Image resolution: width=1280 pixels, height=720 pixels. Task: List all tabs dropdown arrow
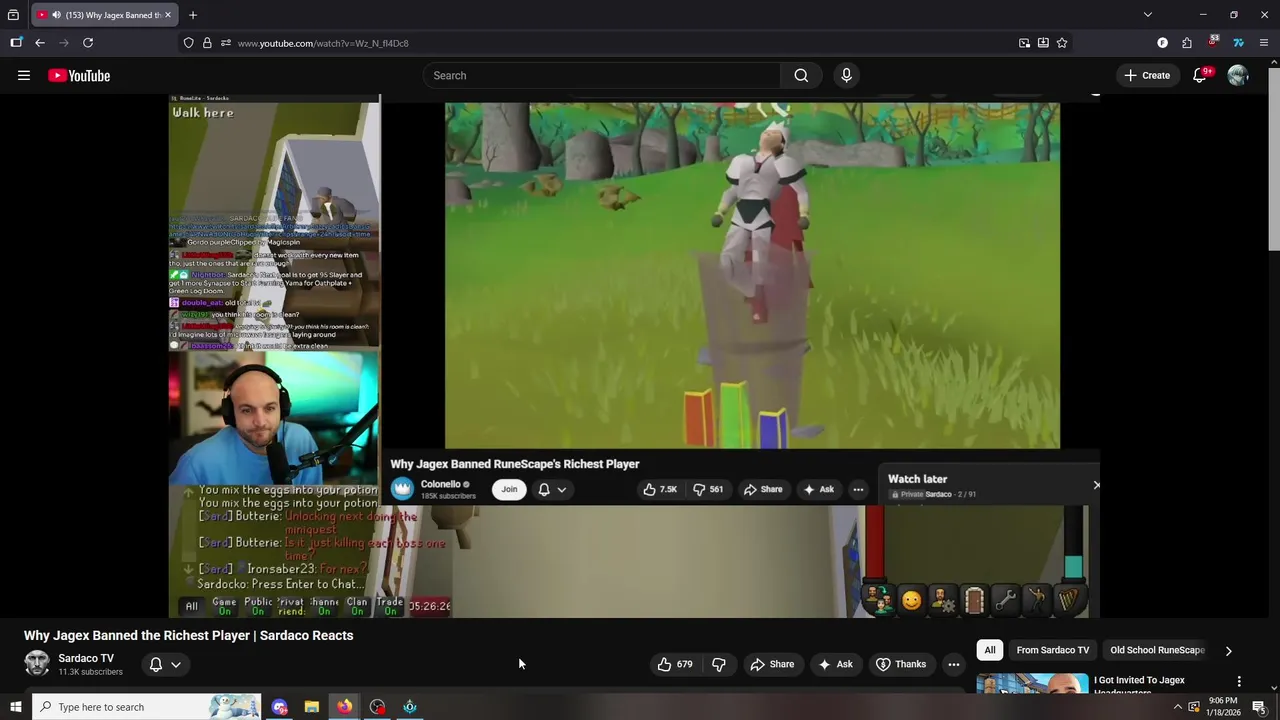1148,15
